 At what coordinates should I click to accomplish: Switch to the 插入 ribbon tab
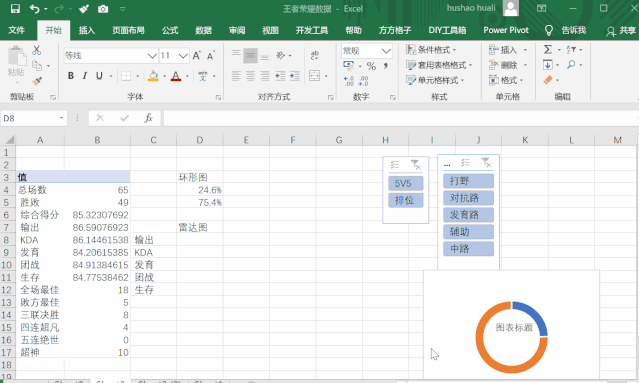pos(86,30)
